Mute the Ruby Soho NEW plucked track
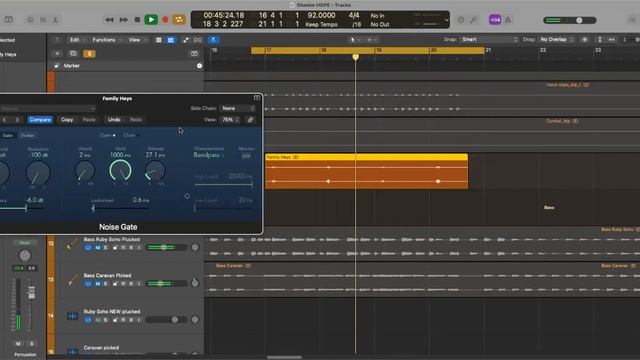This screenshot has height=360, width=640. 98,320
